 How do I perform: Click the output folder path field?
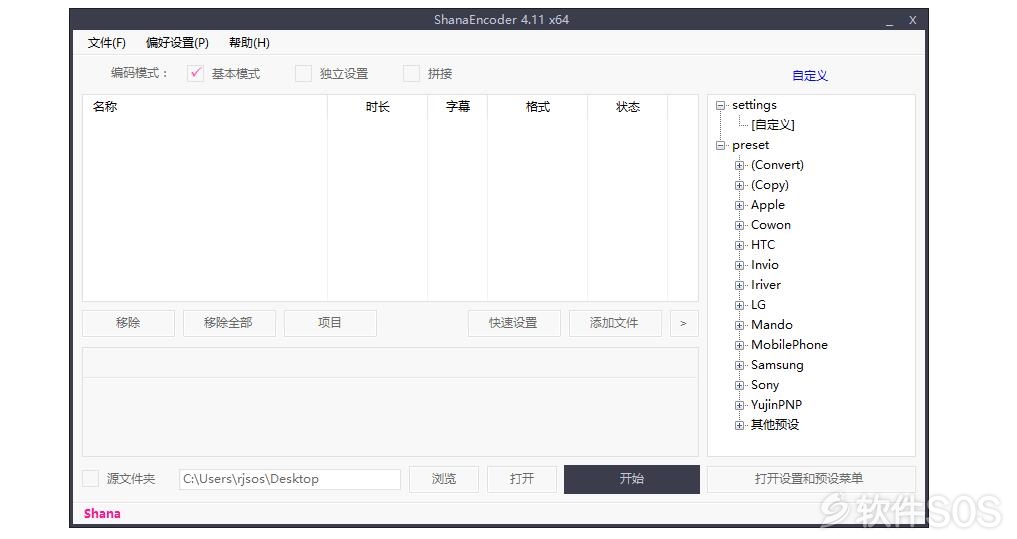coord(290,479)
